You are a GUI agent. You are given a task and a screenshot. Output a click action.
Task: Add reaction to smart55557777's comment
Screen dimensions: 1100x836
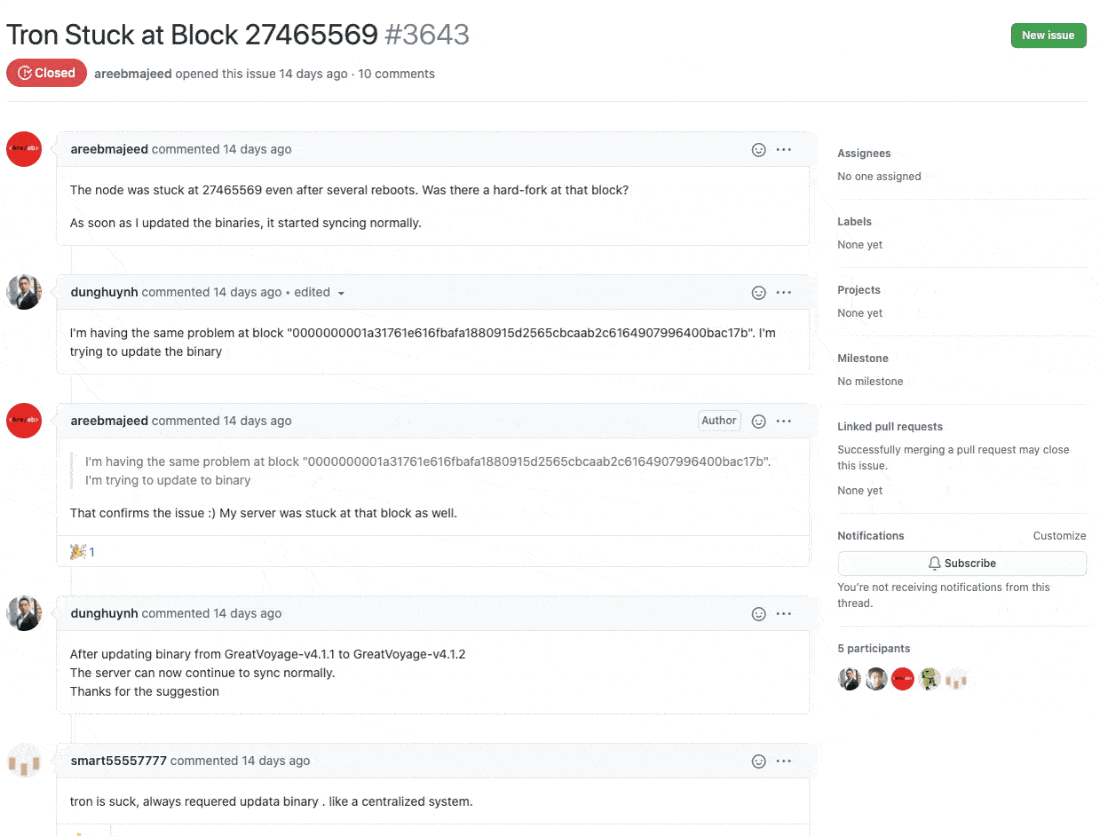(x=758, y=761)
